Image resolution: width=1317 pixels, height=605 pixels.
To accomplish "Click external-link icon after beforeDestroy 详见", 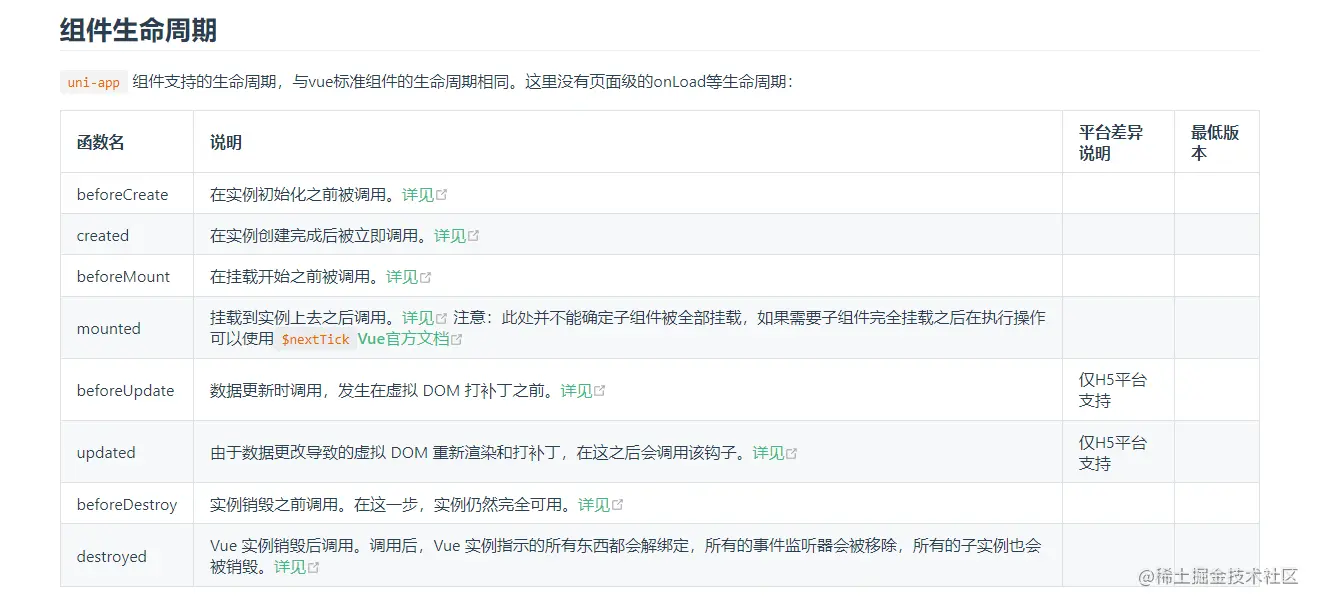I will [618, 504].
